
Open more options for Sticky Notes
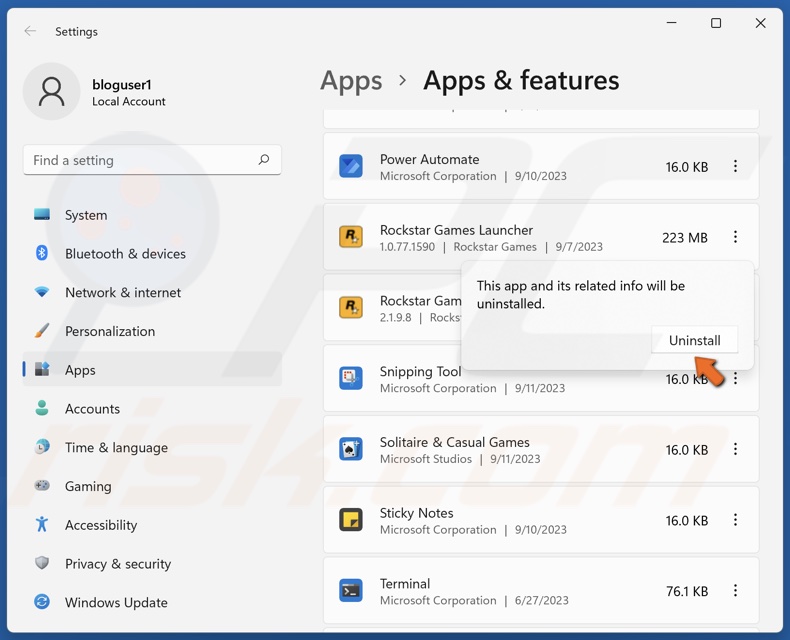tap(735, 520)
